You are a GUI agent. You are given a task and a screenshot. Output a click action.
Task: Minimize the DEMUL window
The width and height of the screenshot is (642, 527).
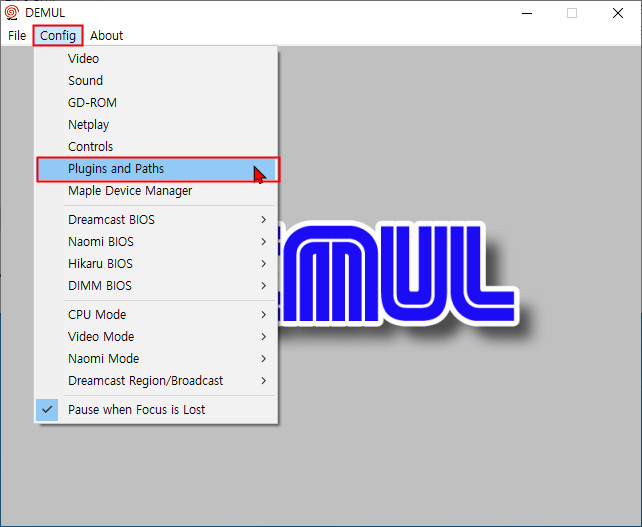click(x=527, y=13)
